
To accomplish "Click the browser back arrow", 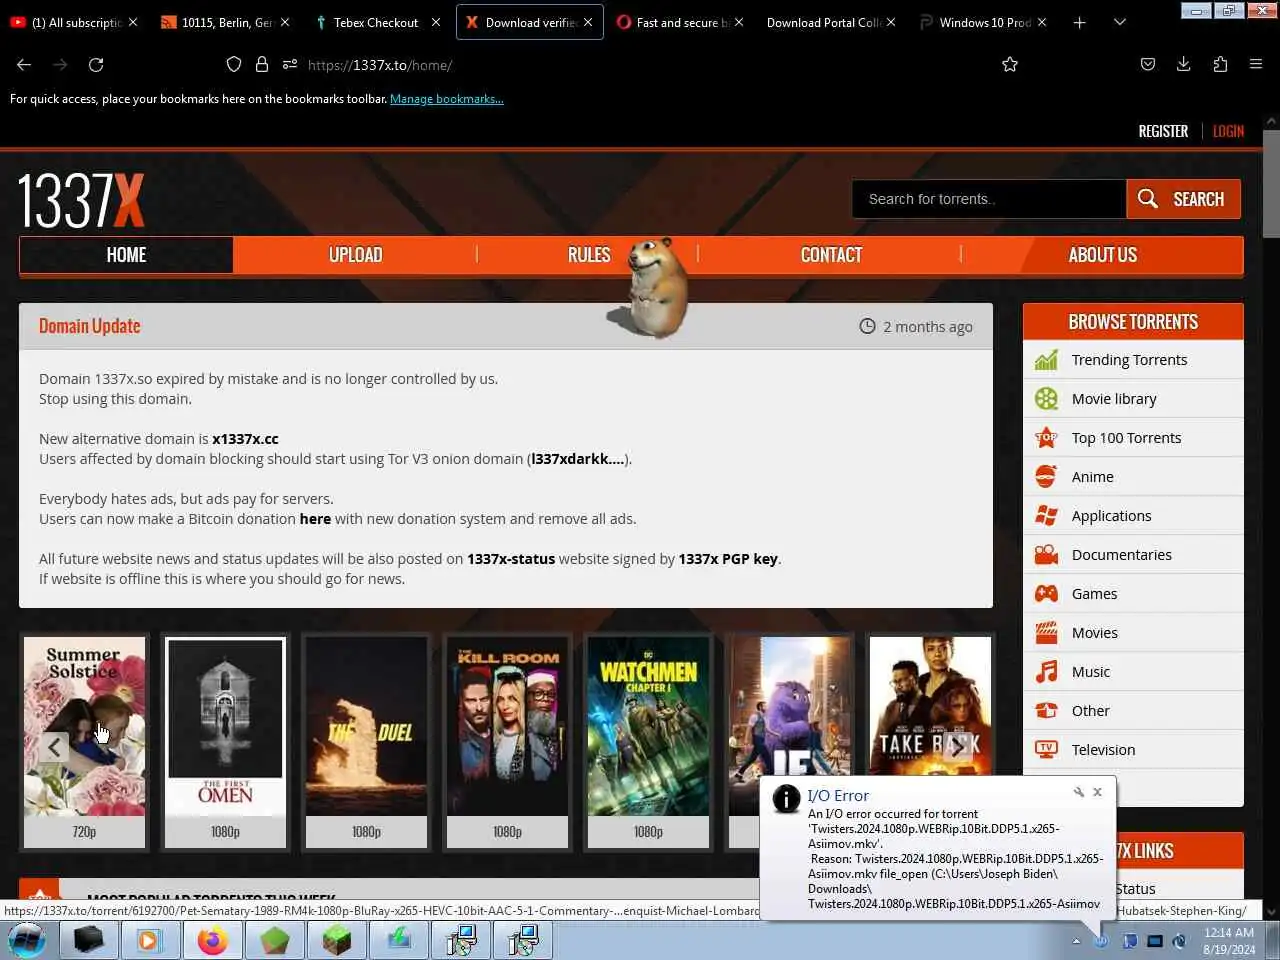I will 24,64.
